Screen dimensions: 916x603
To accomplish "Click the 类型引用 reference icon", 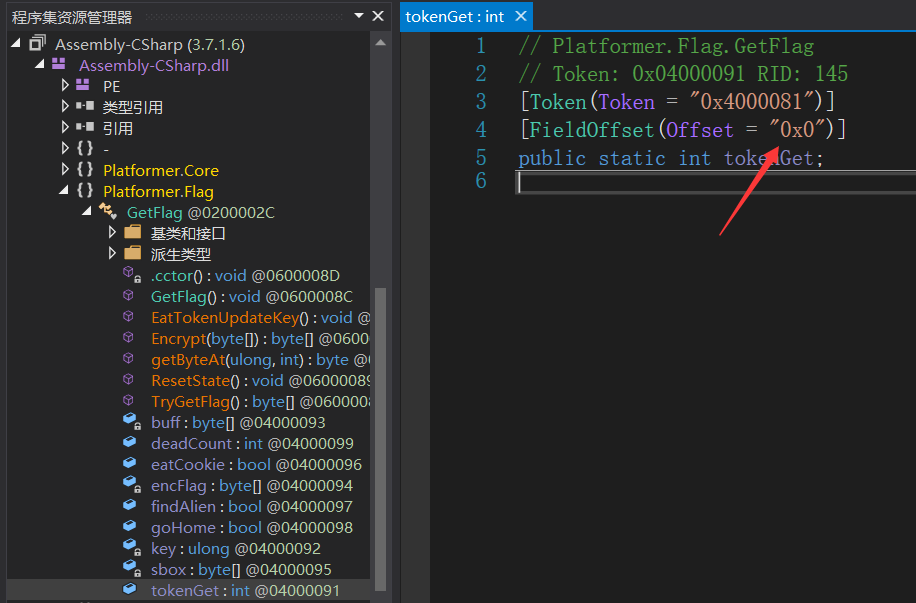I will [85, 106].
